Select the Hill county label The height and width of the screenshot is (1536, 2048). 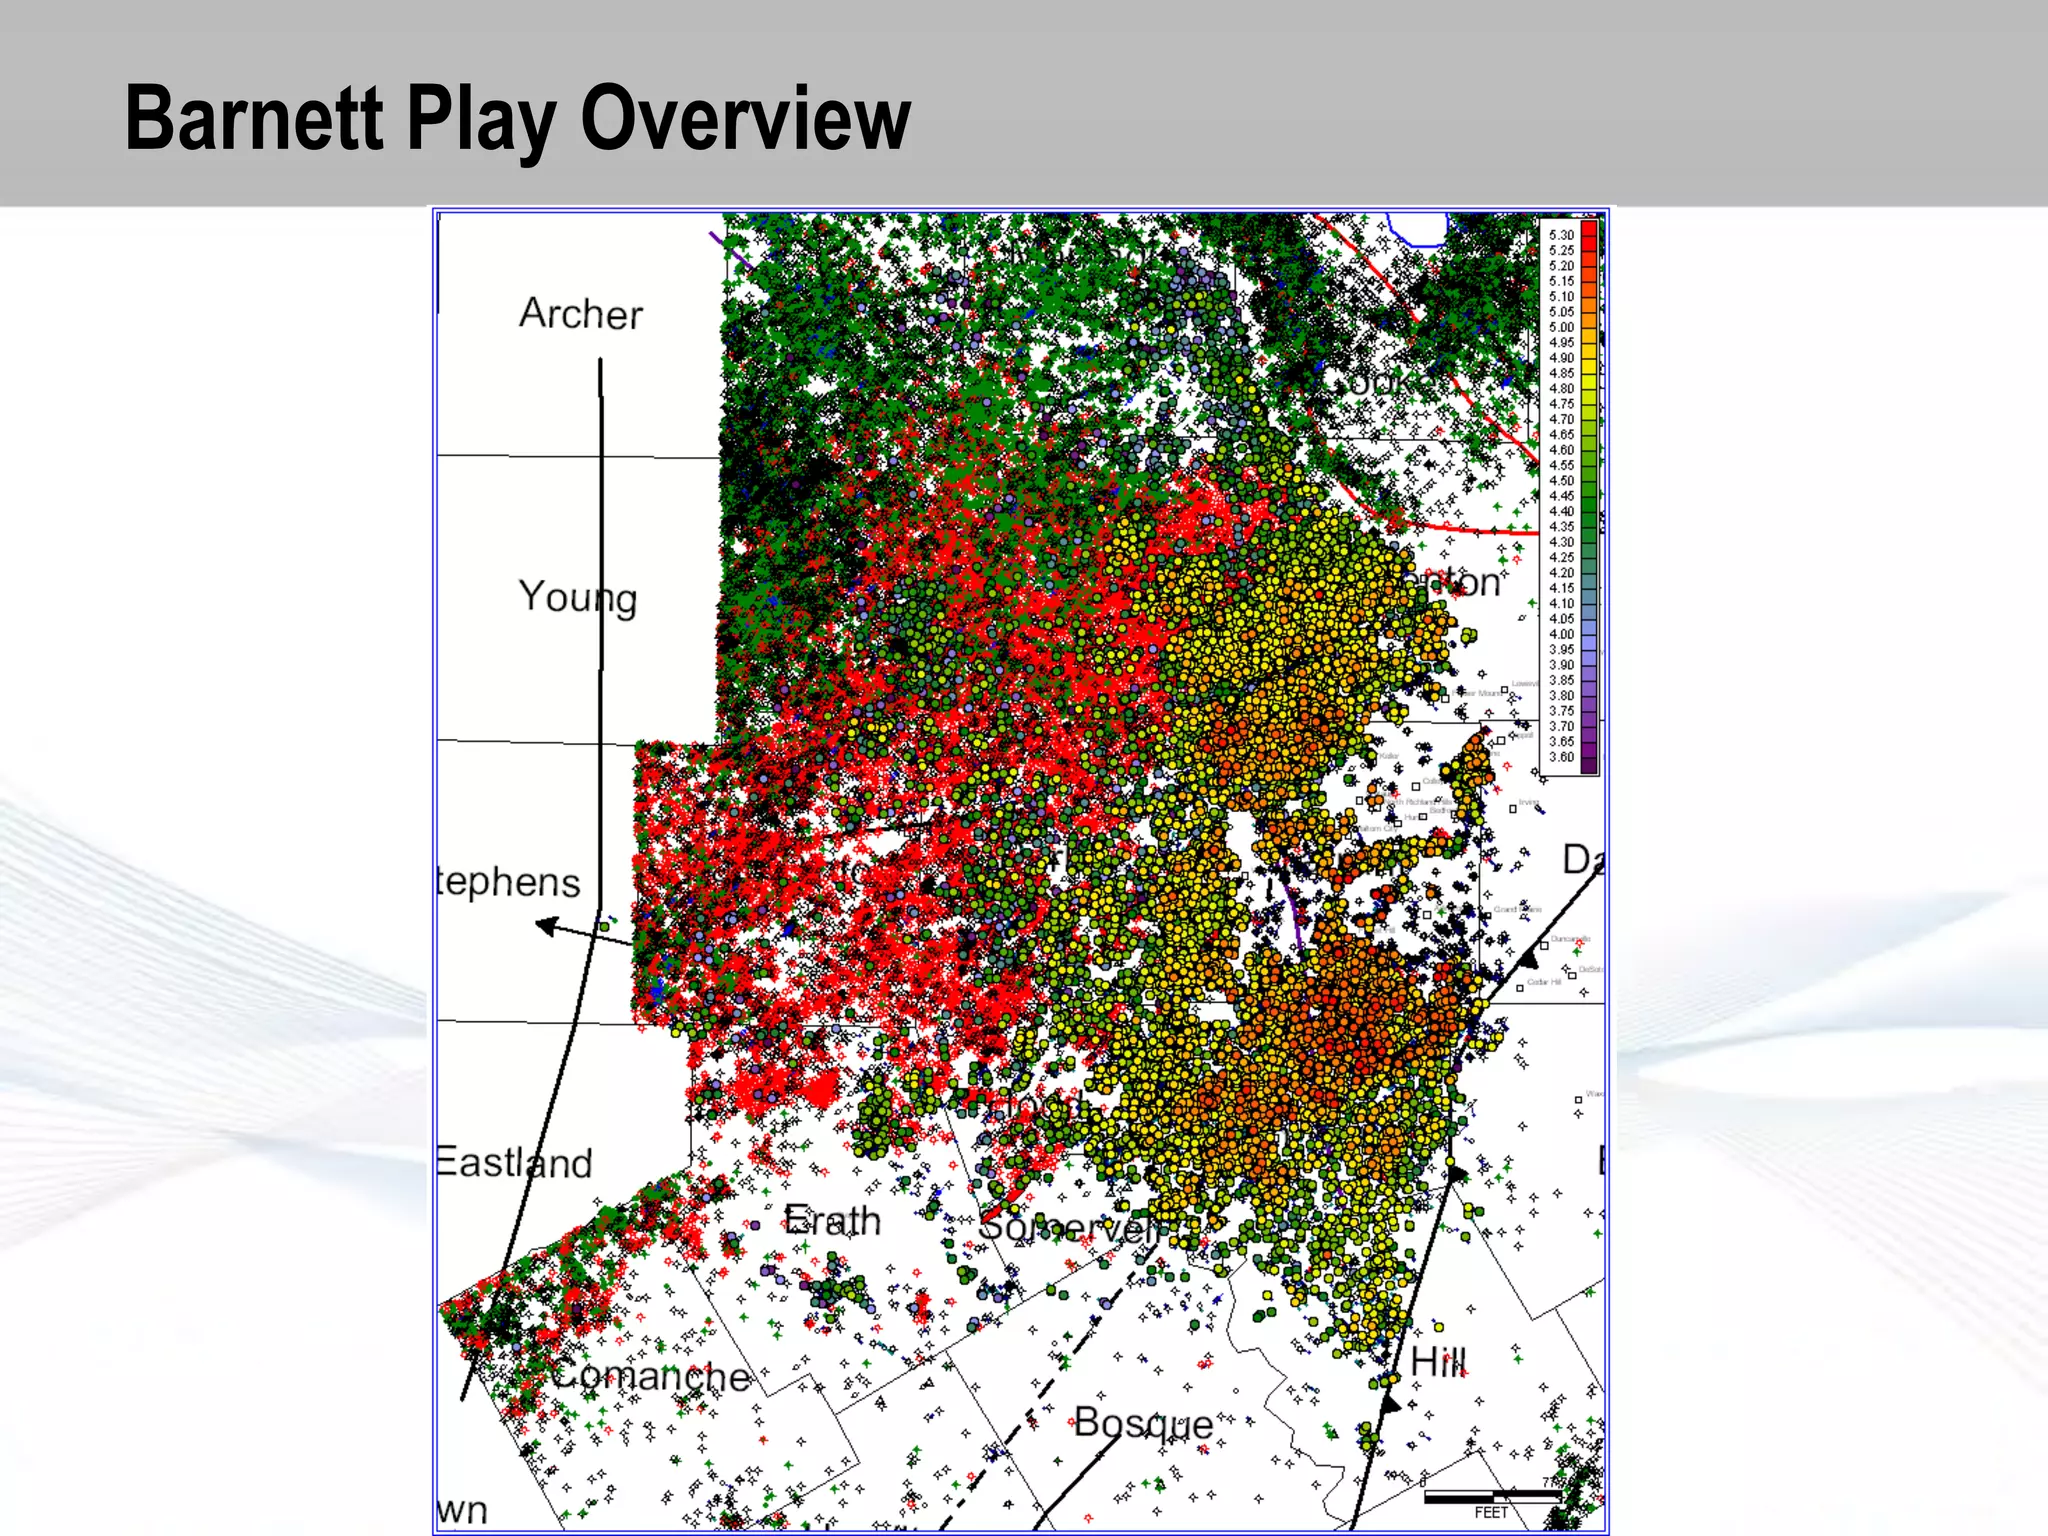(x=1439, y=1362)
